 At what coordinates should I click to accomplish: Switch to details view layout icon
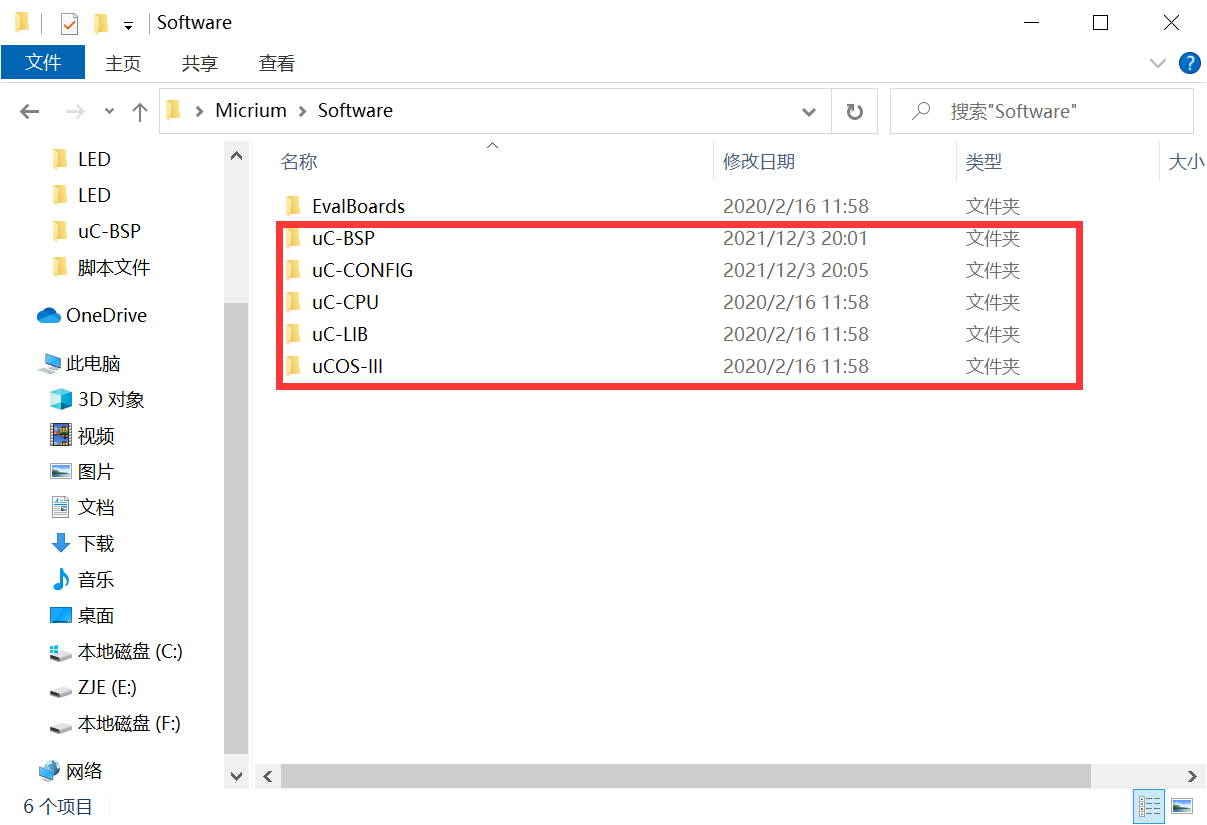click(1149, 805)
